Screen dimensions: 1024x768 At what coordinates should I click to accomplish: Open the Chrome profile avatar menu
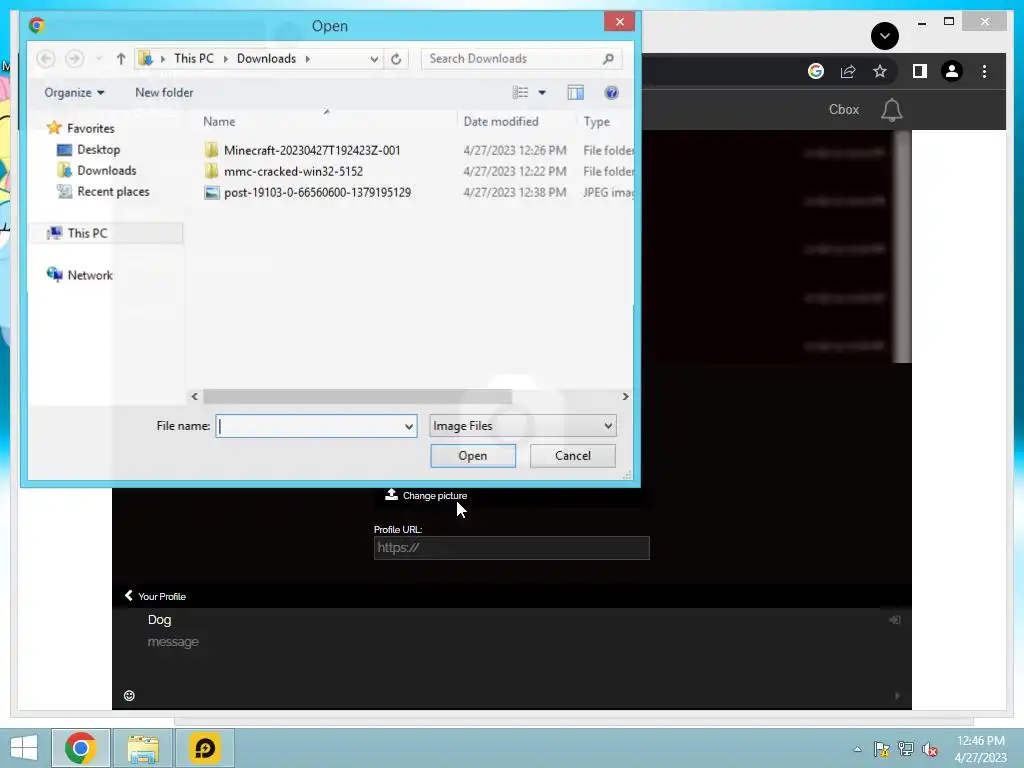(952, 71)
